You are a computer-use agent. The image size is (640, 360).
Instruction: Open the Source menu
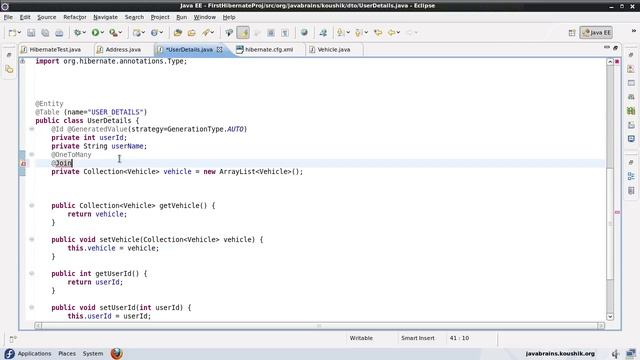pos(47,17)
